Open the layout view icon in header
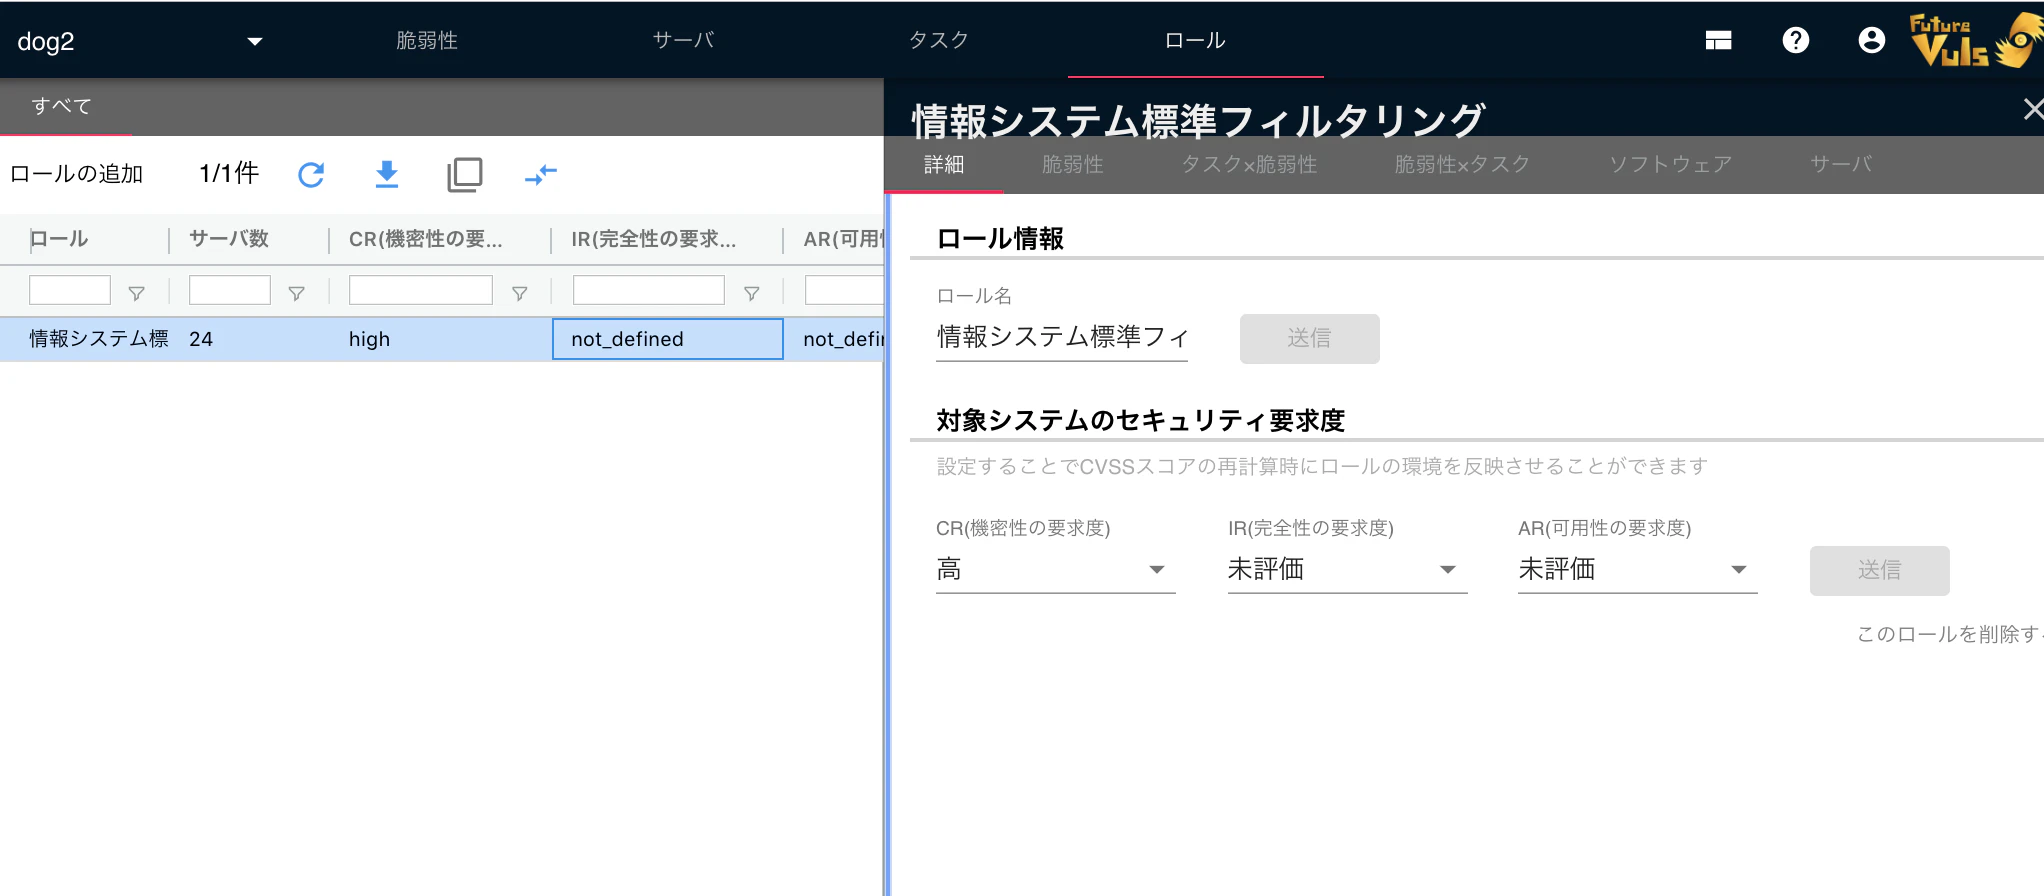2044x896 pixels. [1718, 40]
